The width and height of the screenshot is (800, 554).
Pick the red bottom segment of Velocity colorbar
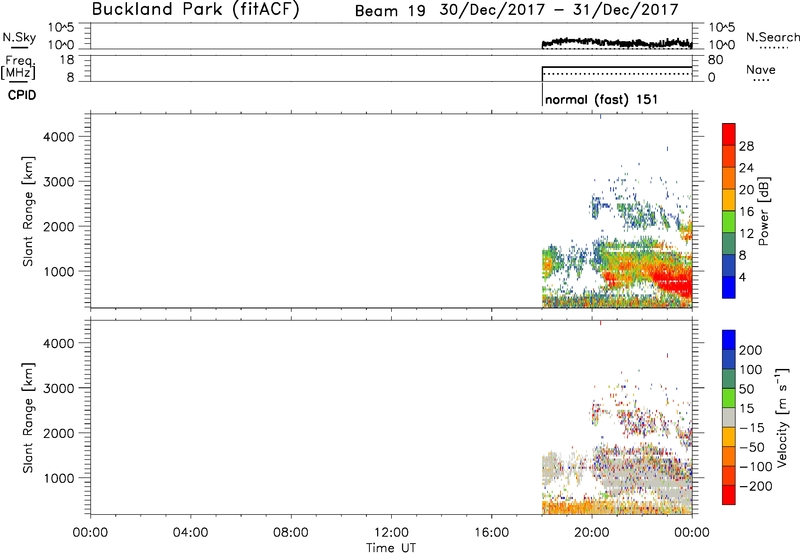tap(729, 495)
